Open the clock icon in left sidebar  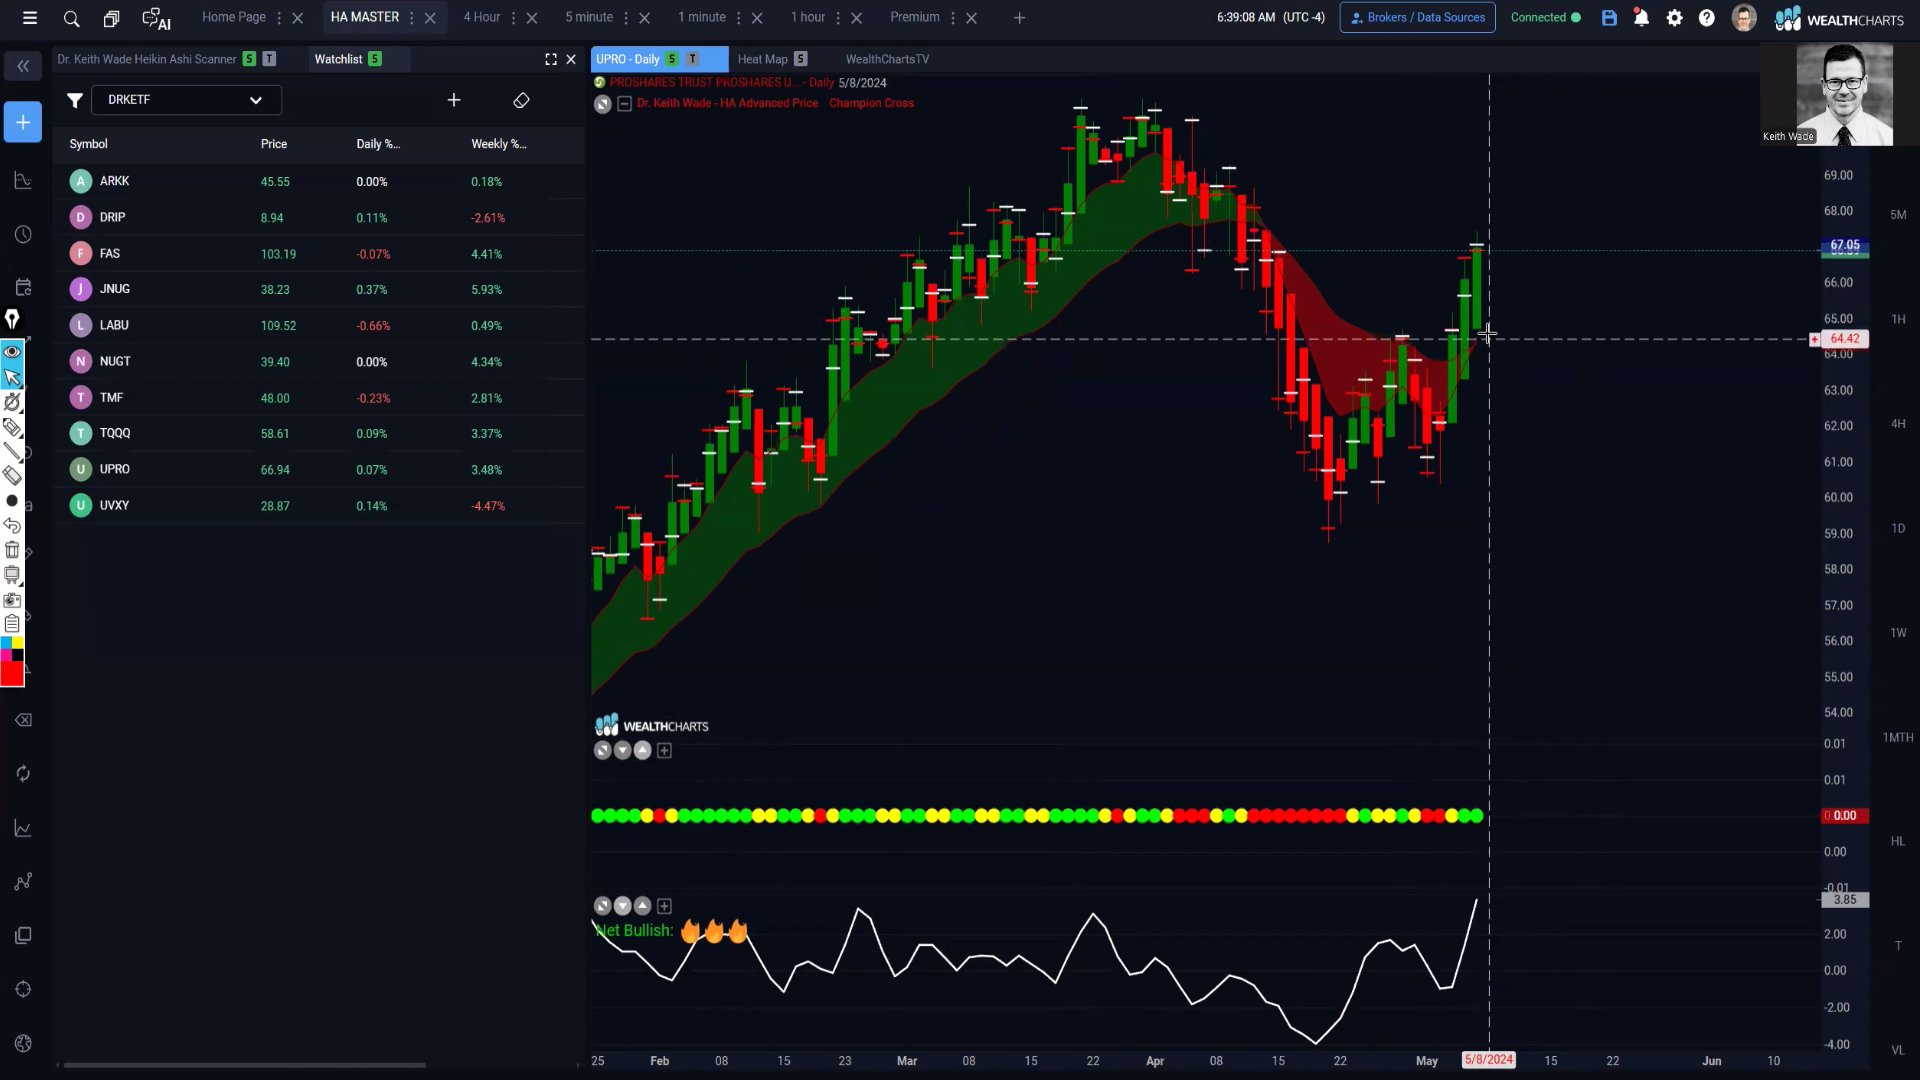click(23, 234)
